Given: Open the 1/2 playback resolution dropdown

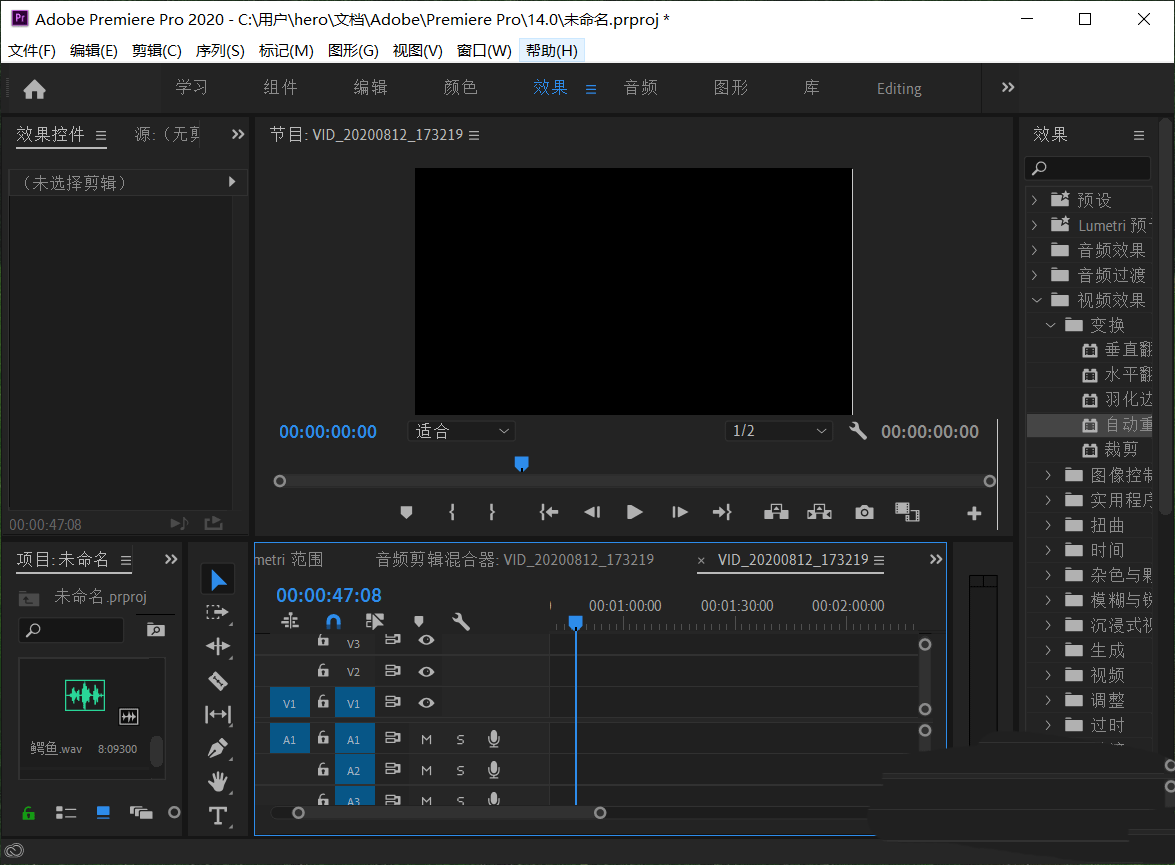Looking at the screenshot, I should 779,431.
